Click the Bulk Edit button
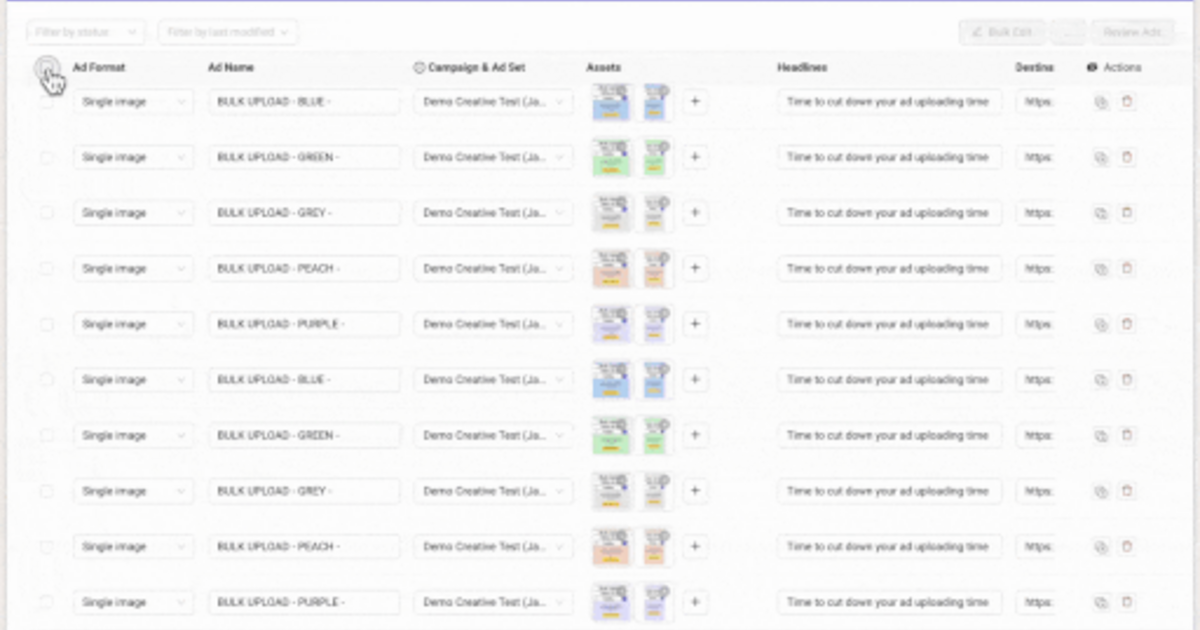1200x630 pixels. [1002, 33]
